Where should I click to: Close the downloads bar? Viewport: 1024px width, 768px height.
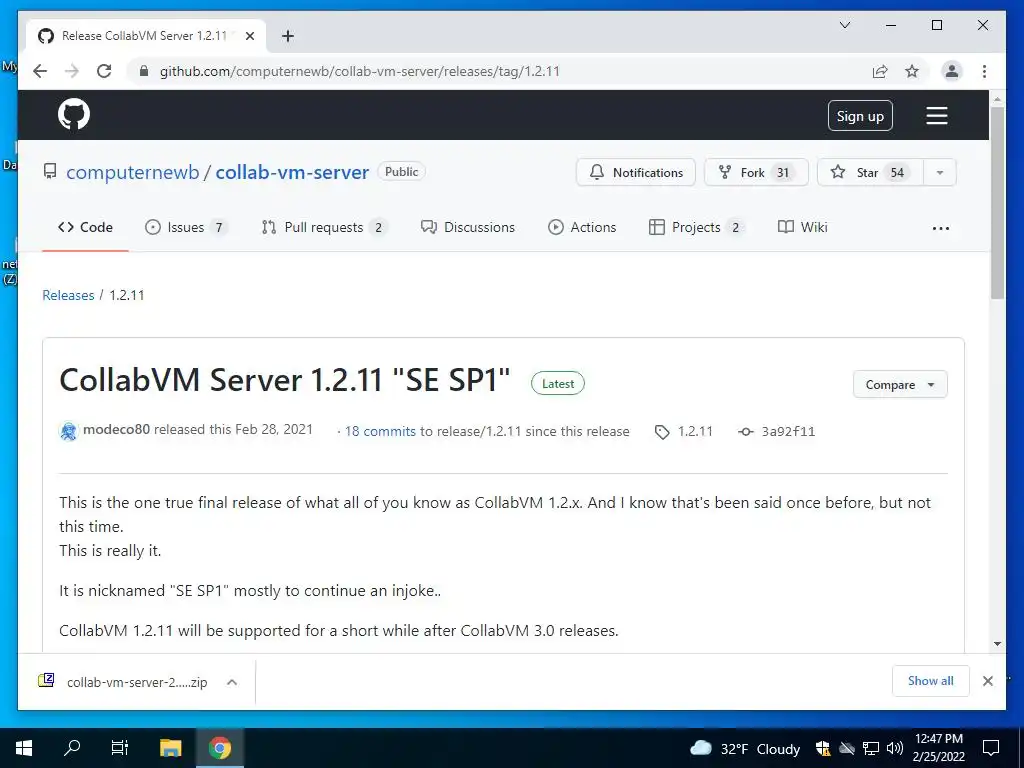click(987, 681)
